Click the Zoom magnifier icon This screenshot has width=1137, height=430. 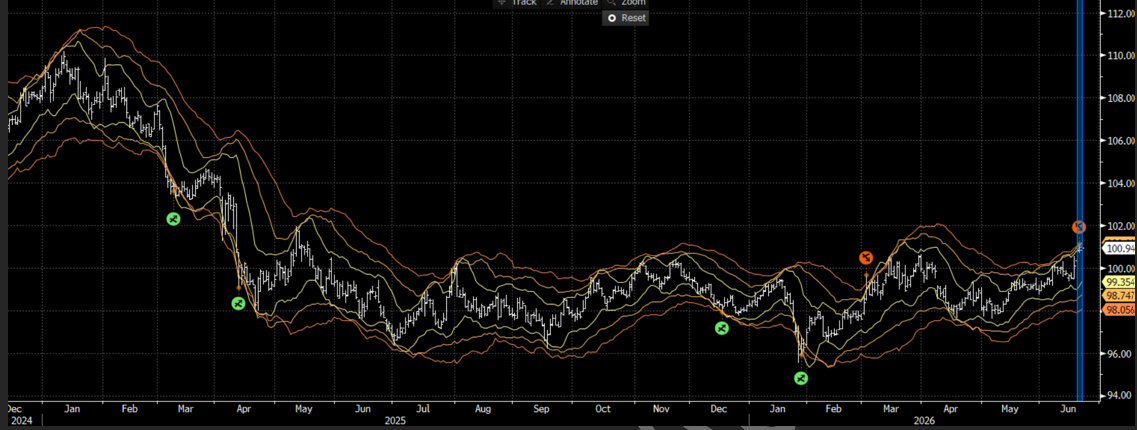point(611,2)
